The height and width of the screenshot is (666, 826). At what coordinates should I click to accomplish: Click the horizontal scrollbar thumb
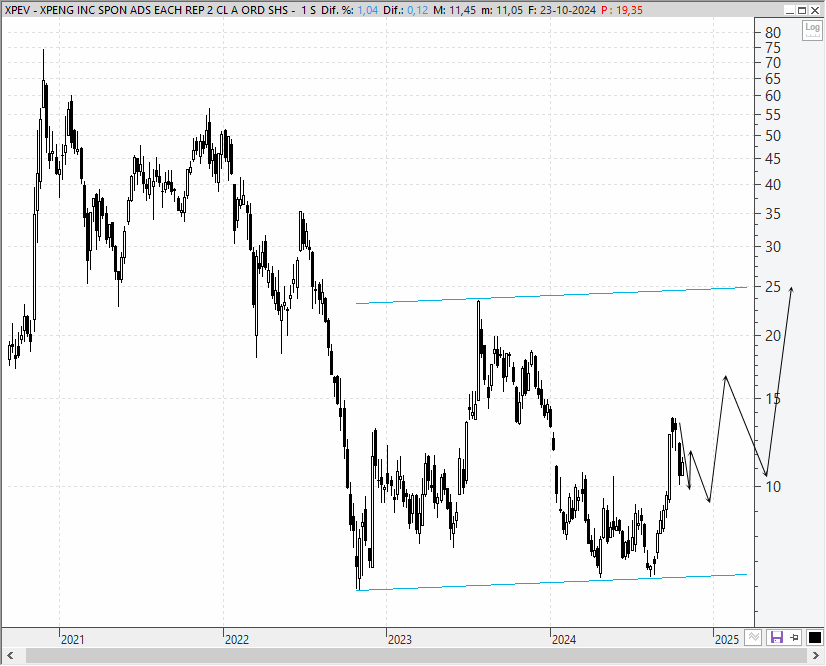pyautogui.click(x=416, y=656)
